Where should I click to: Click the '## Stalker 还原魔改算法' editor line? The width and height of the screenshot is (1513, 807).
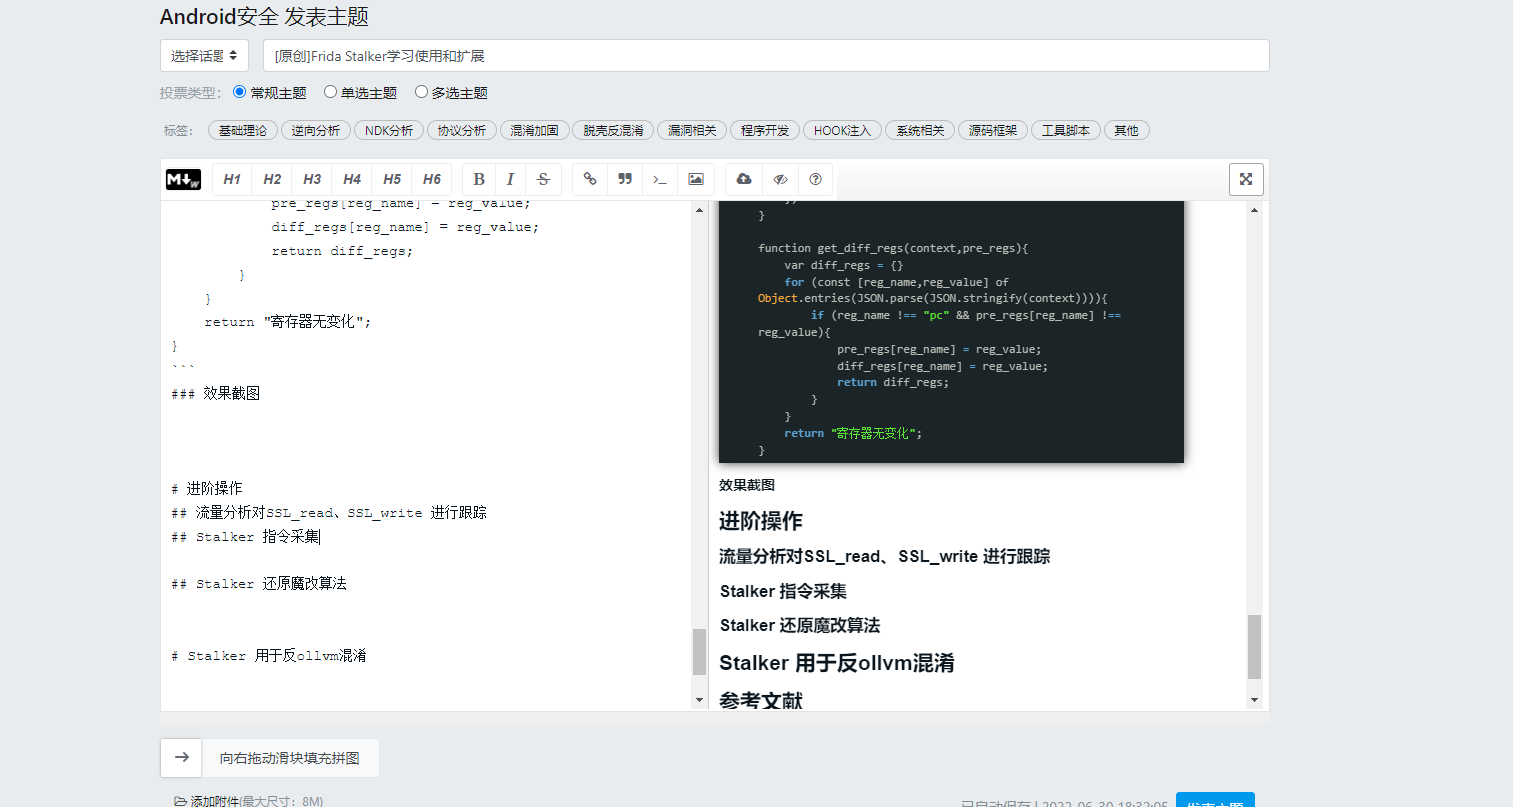pos(259,584)
